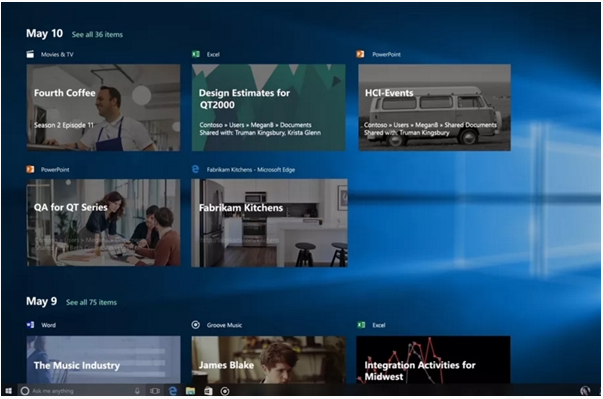Click Season 2 Episode 11 text
The height and width of the screenshot is (399, 603).
[63, 125]
